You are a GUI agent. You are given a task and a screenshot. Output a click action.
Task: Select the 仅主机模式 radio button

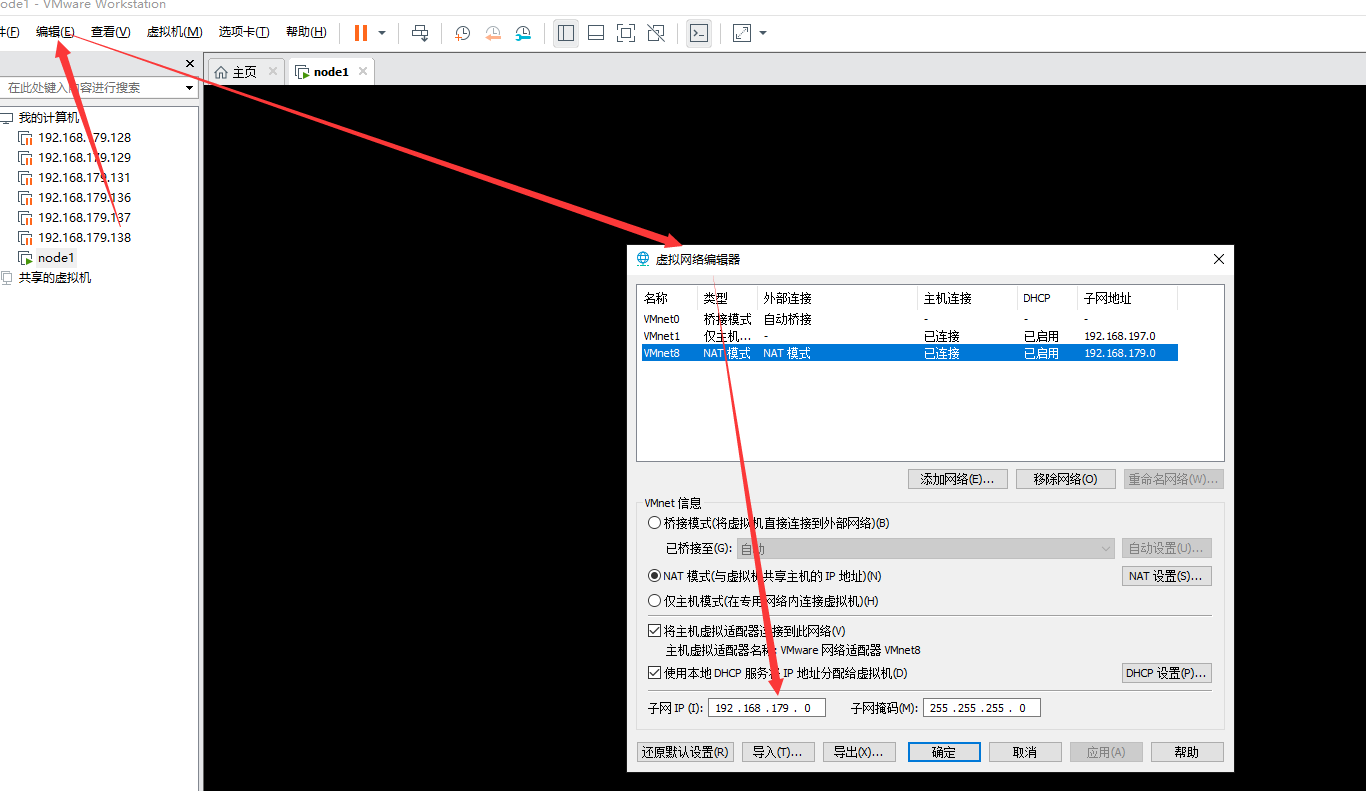pyautogui.click(x=654, y=601)
